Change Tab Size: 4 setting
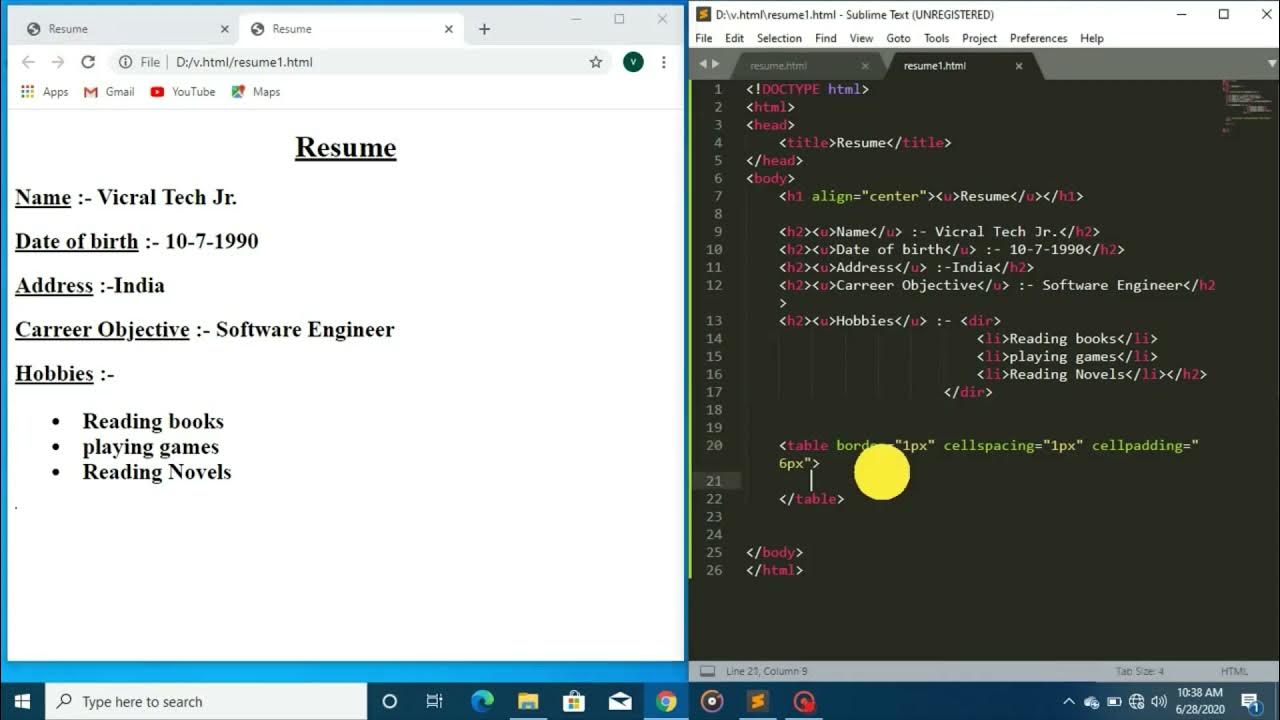The height and width of the screenshot is (720, 1280). (x=1140, y=671)
